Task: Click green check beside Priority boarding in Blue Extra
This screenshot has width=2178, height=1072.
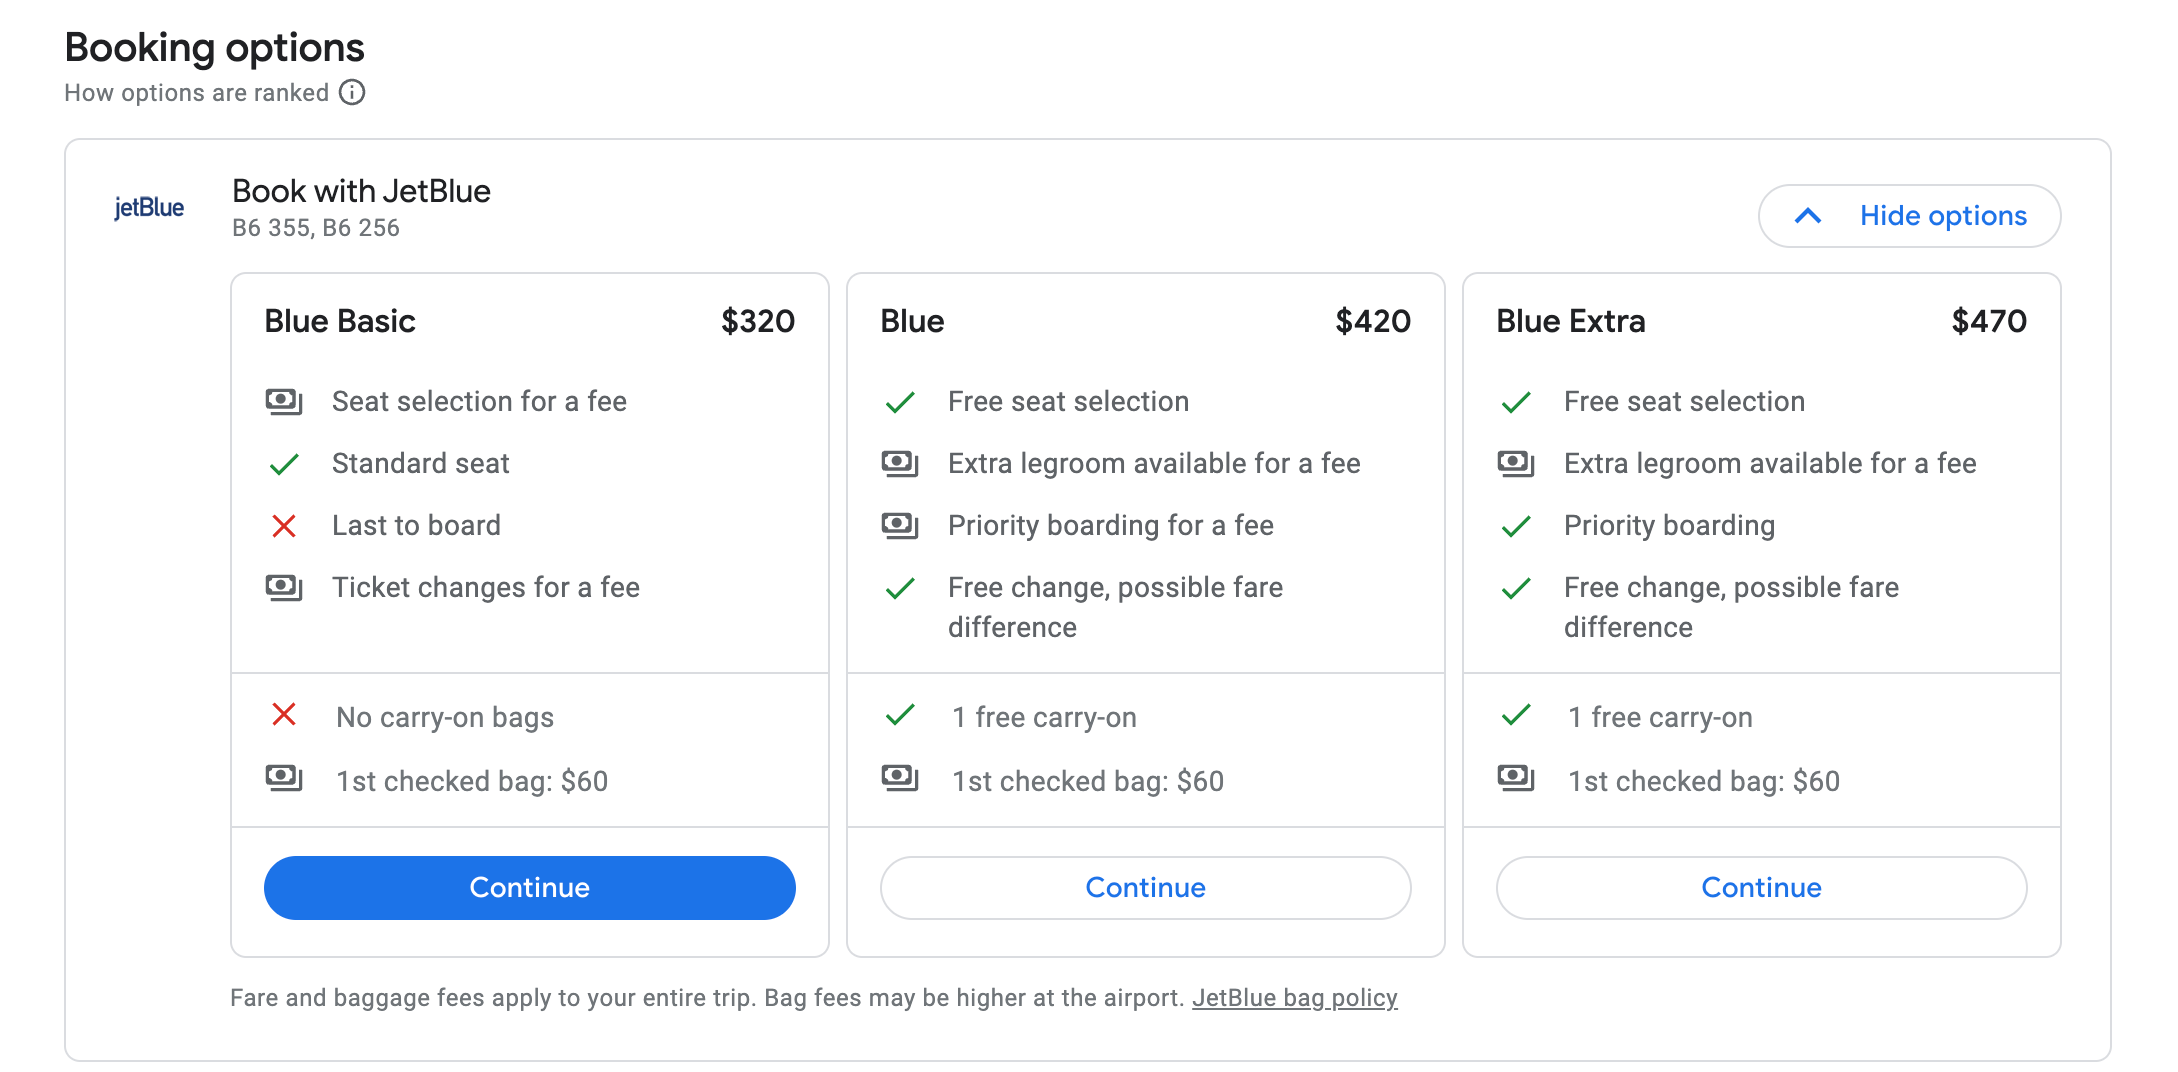Action: (1516, 526)
